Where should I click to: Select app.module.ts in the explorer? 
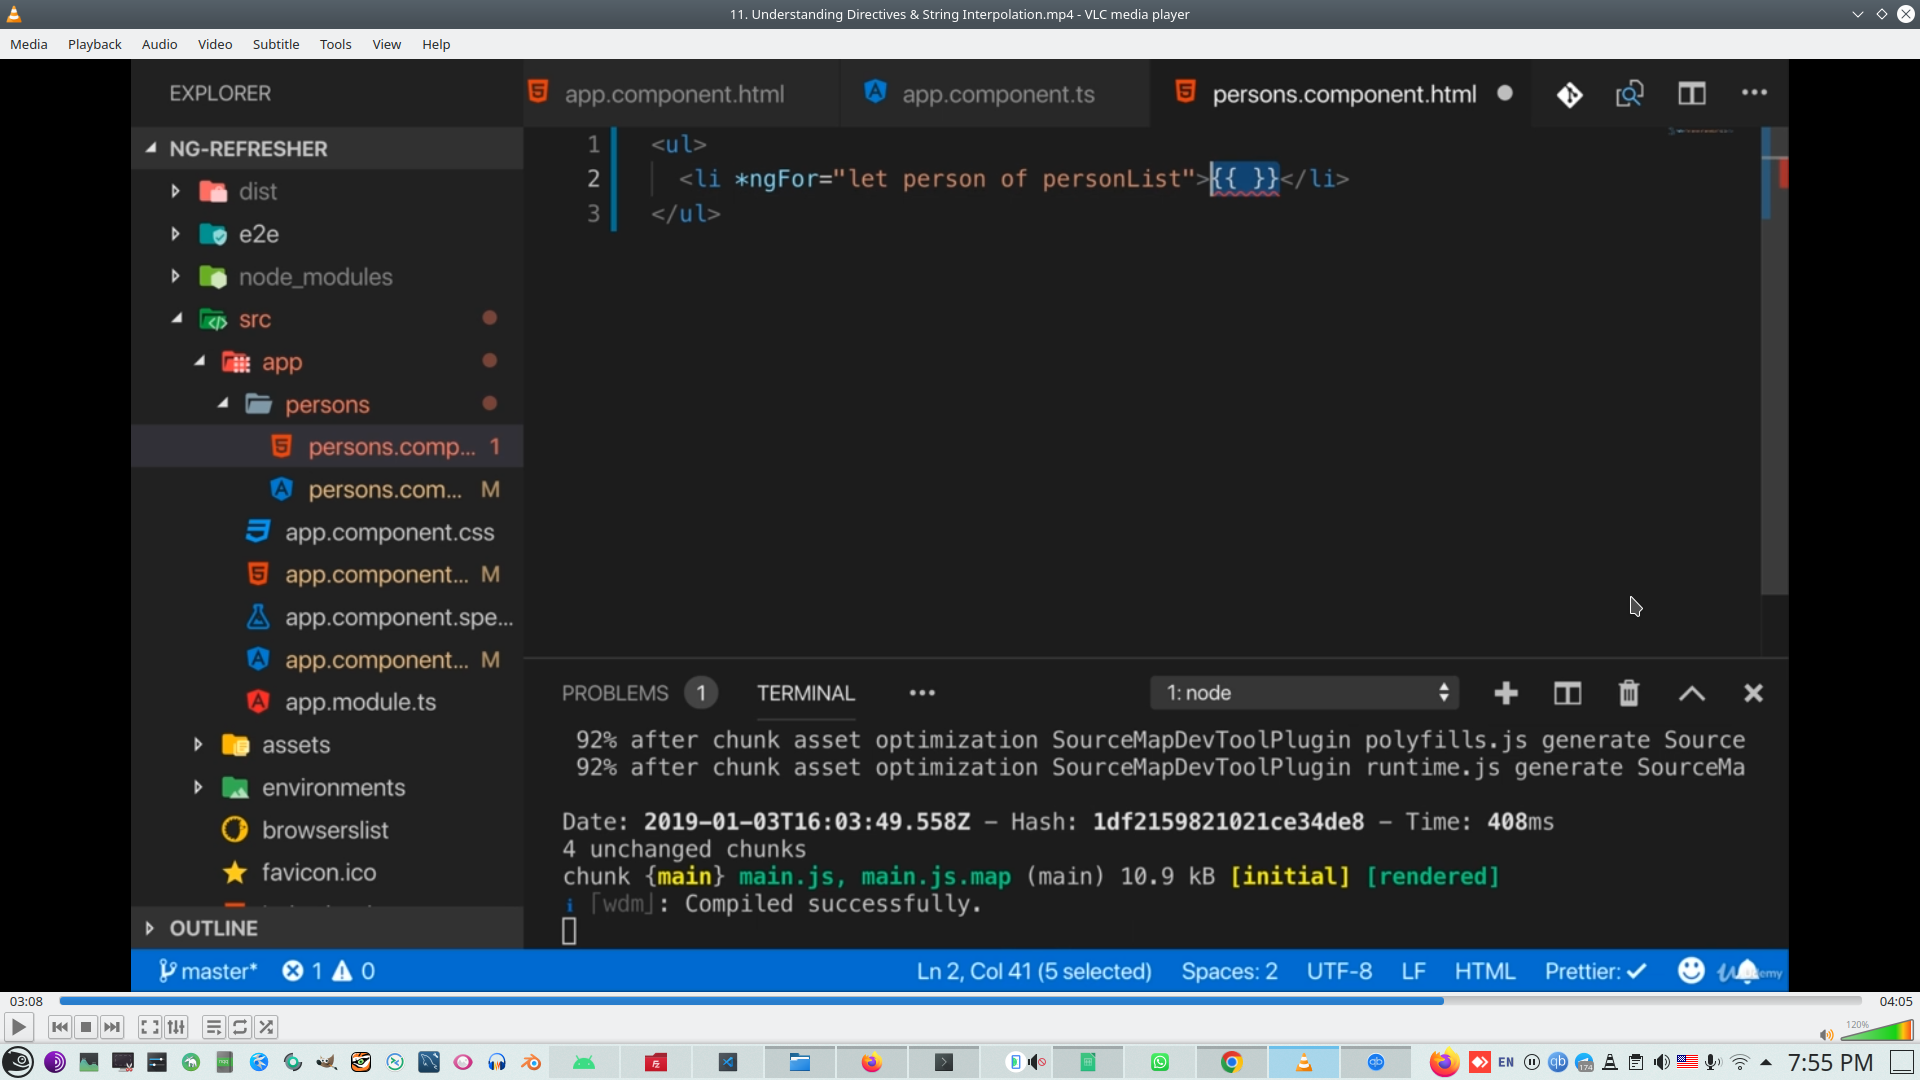(x=360, y=702)
